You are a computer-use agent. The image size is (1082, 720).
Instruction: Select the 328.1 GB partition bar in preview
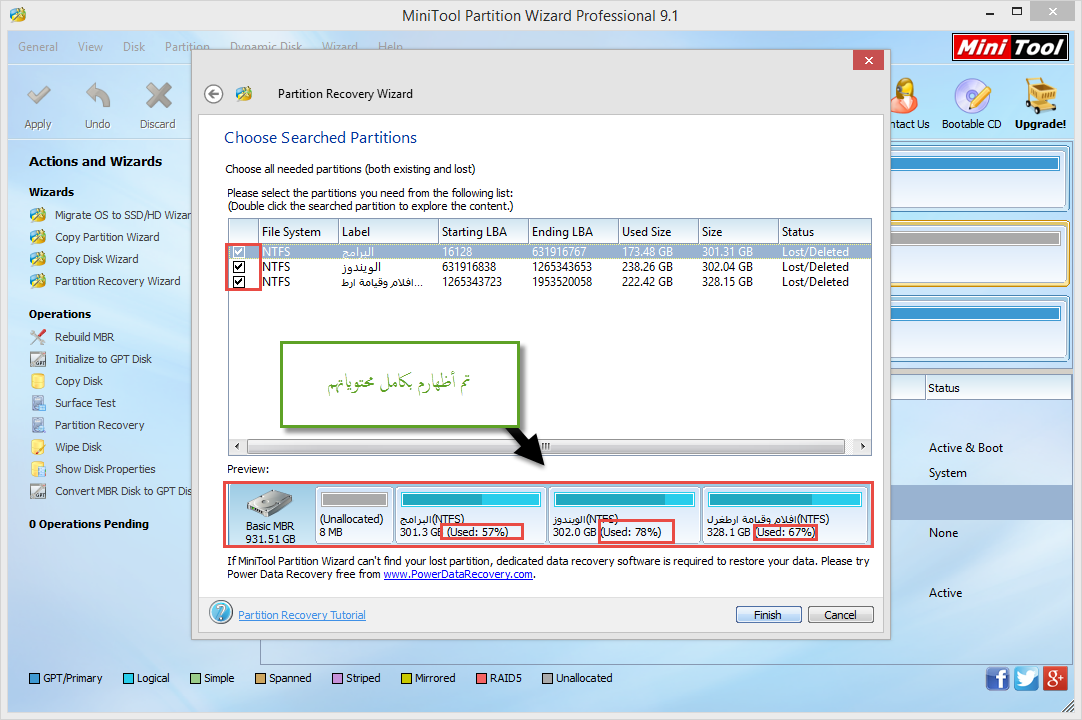[785, 515]
